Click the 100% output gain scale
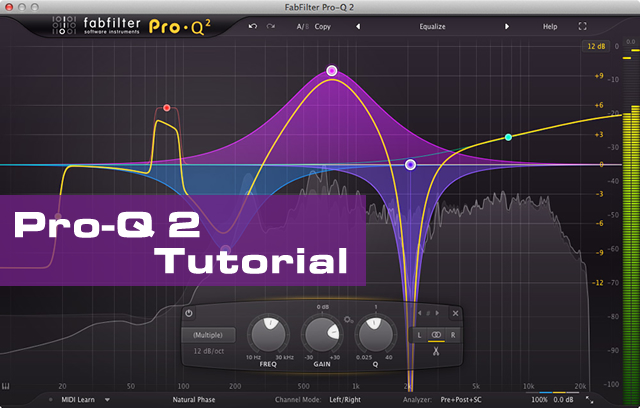 pyautogui.click(x=539, y=399)
